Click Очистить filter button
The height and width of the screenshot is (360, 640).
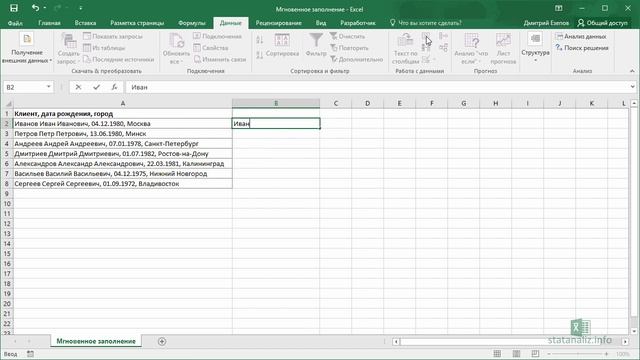(x=347, y=36)
